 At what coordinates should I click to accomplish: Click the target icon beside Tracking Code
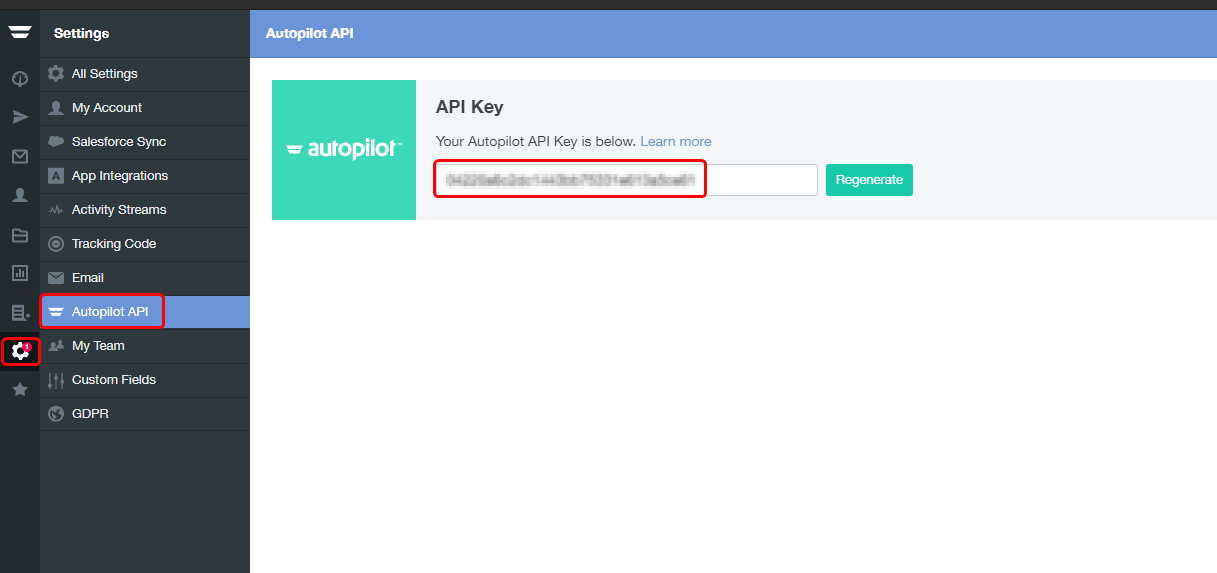[56, 244]
